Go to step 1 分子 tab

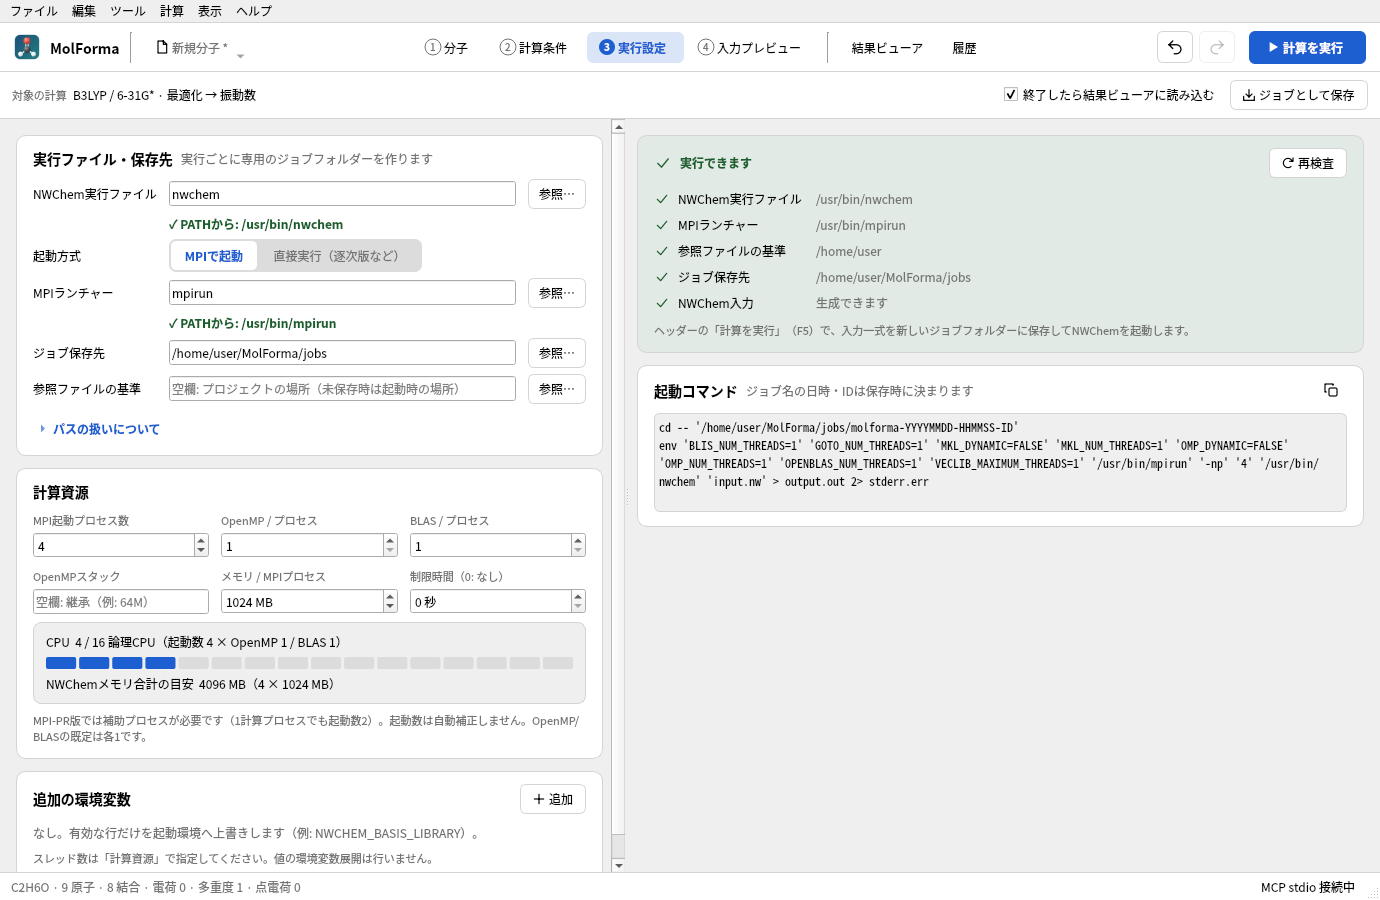tap(446, 47)
